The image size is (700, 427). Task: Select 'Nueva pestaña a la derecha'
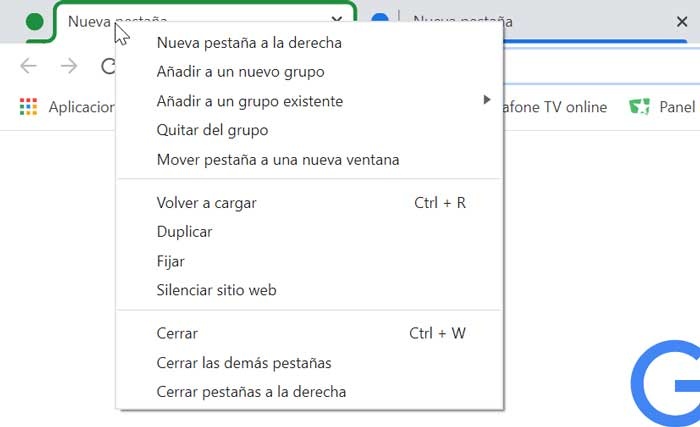(249, 42)
